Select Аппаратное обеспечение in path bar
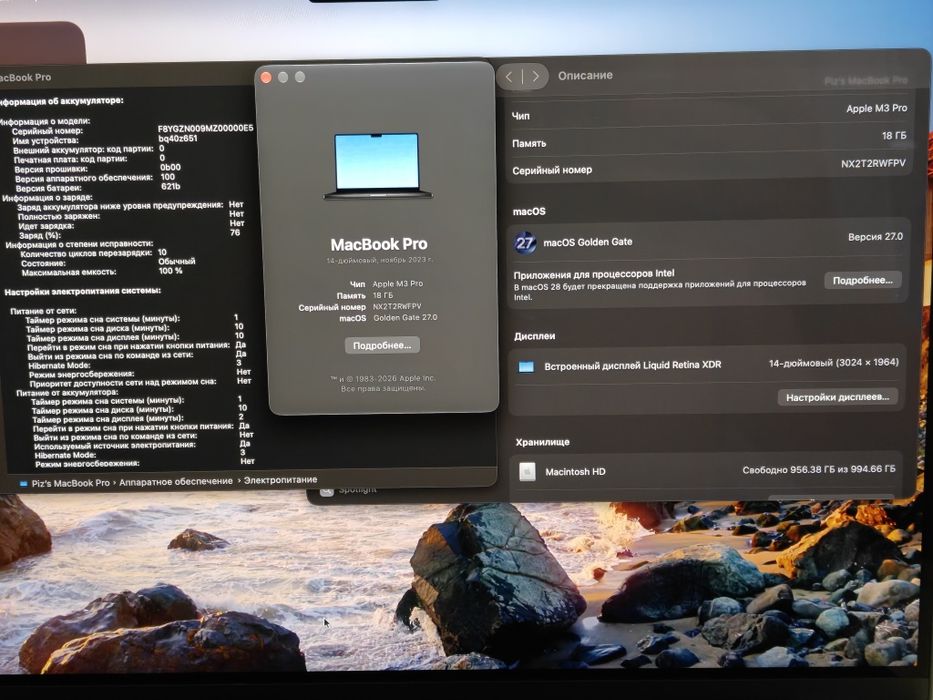 (176, 482)
